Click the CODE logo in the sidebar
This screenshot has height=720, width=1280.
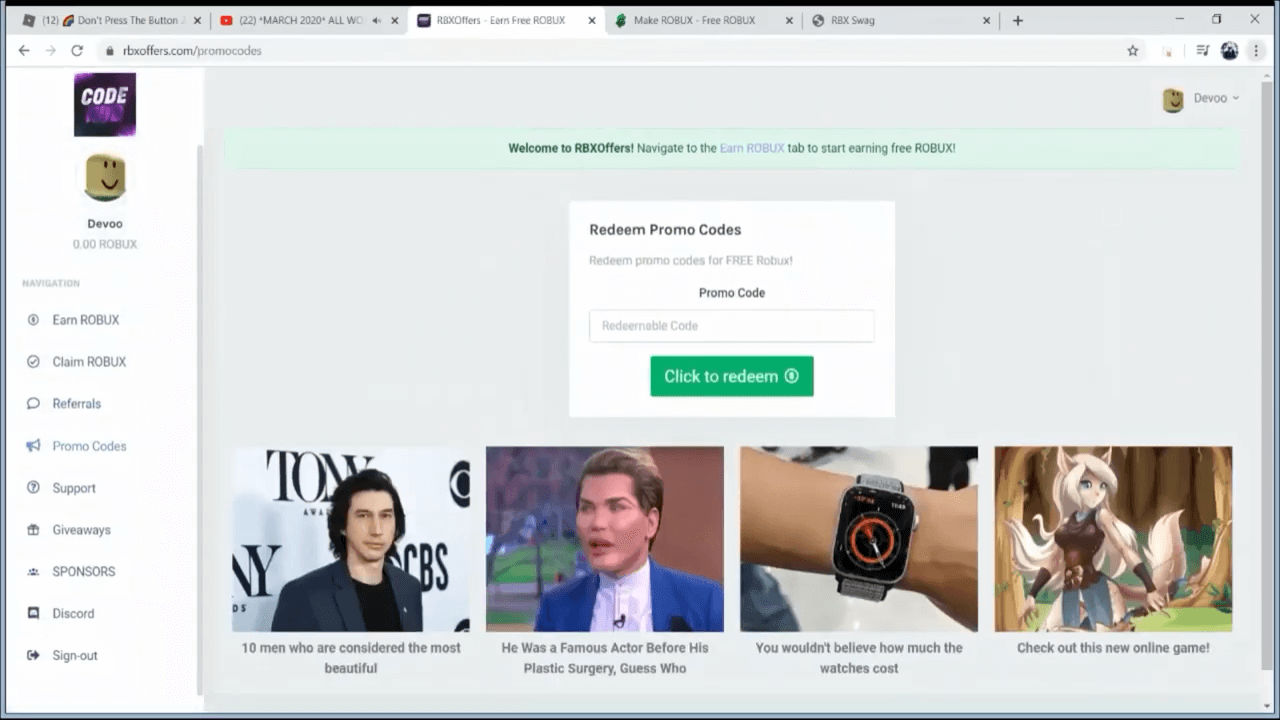coord(105,104)
